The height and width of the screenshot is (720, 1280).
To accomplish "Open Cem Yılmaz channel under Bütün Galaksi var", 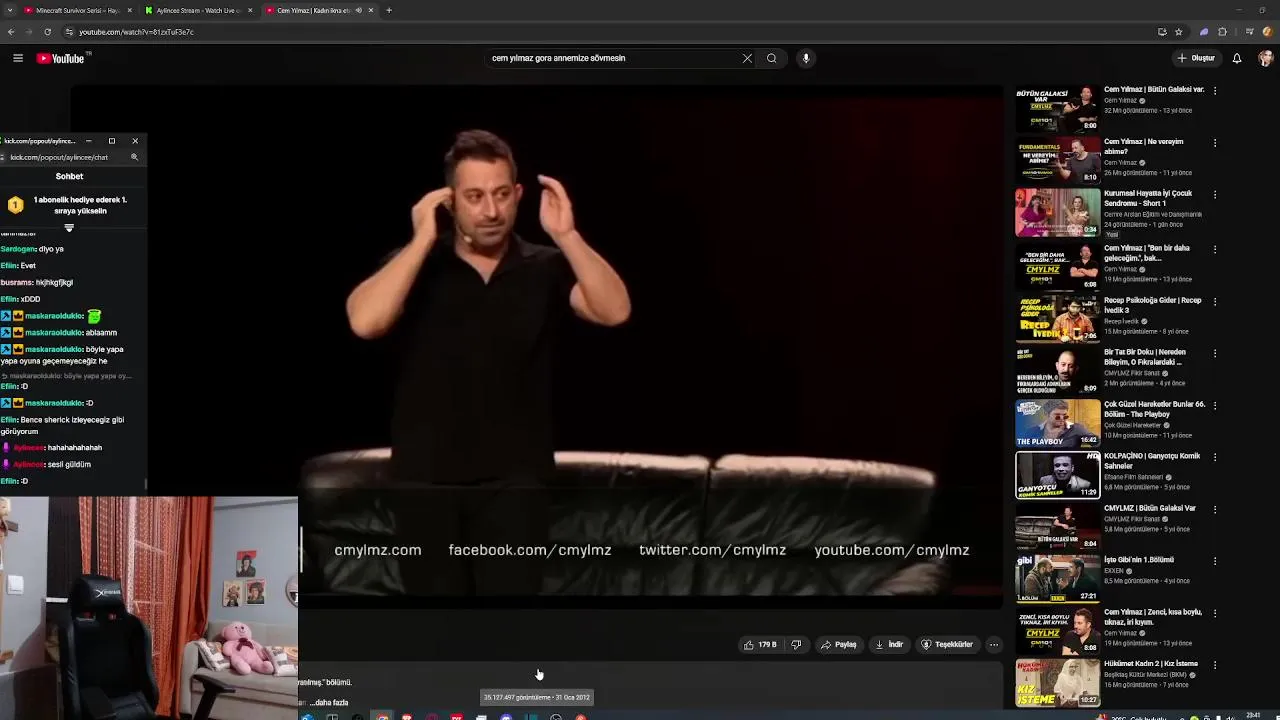I will click(1121, 101).
